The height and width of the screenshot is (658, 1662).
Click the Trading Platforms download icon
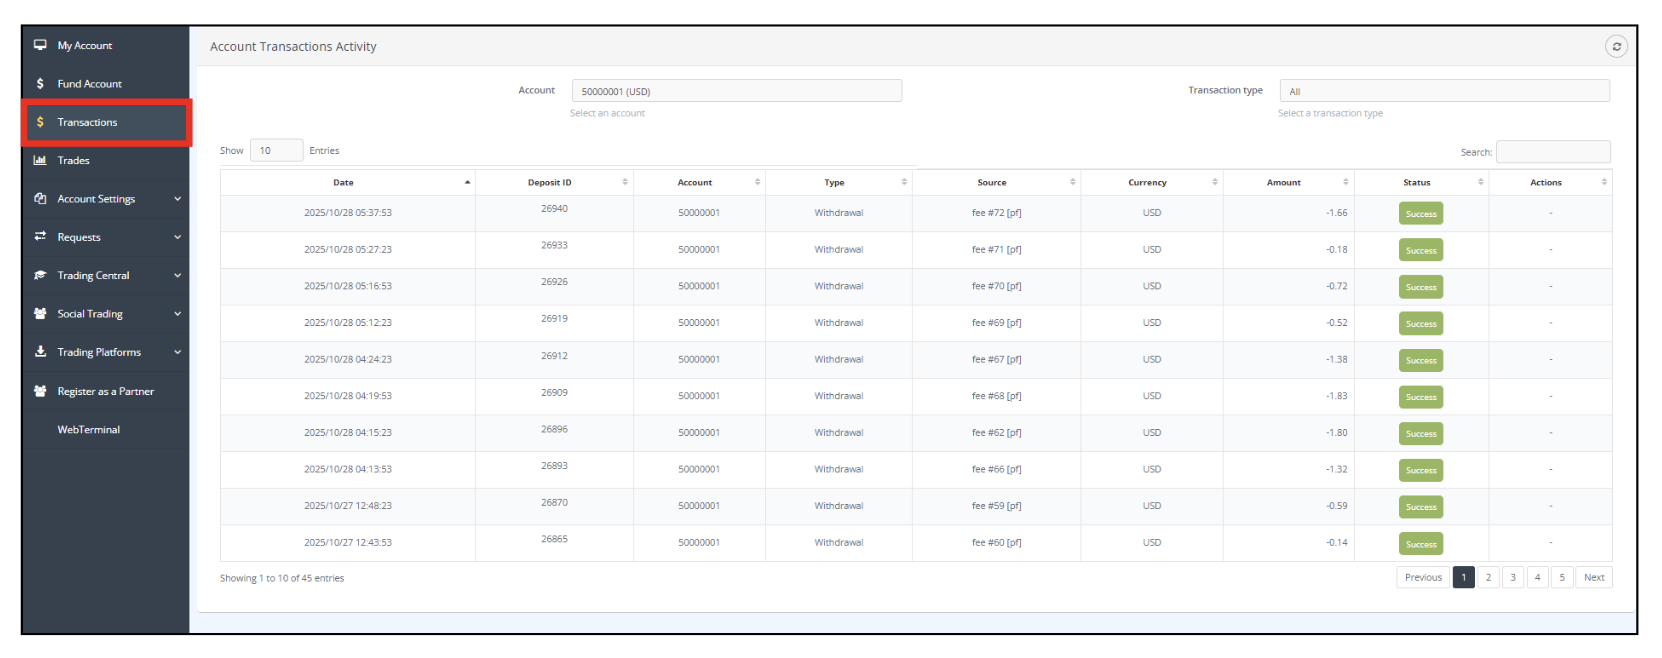coord(40,352)
